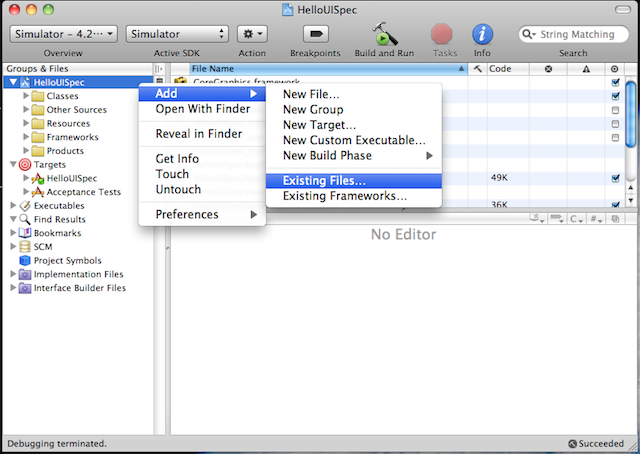Image resolution: width=640 pixels, height=454 pixels.
Task: Click the String Matching search field
Action: pyautogui.click(x=574, y=34)
